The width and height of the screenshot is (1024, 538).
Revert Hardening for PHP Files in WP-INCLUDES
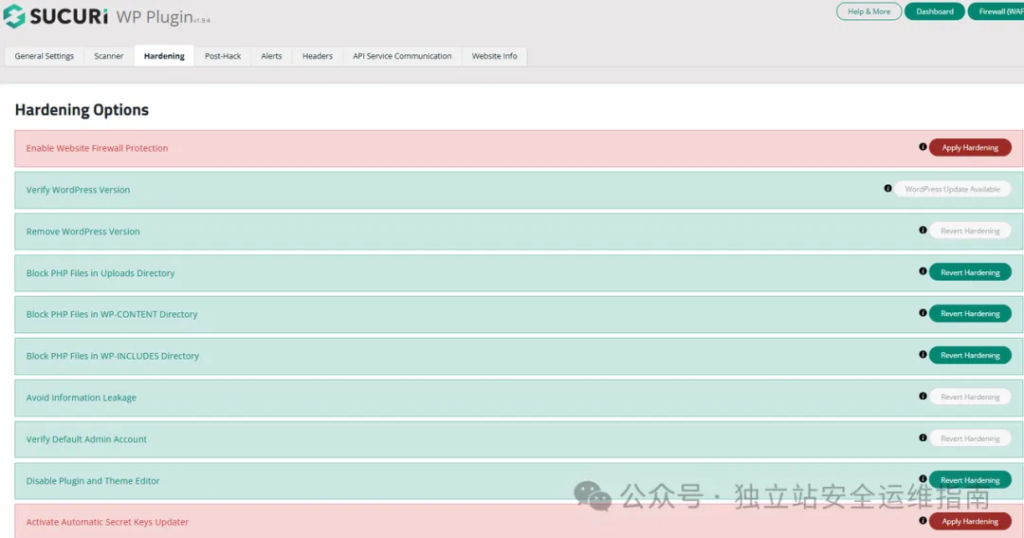970,355
